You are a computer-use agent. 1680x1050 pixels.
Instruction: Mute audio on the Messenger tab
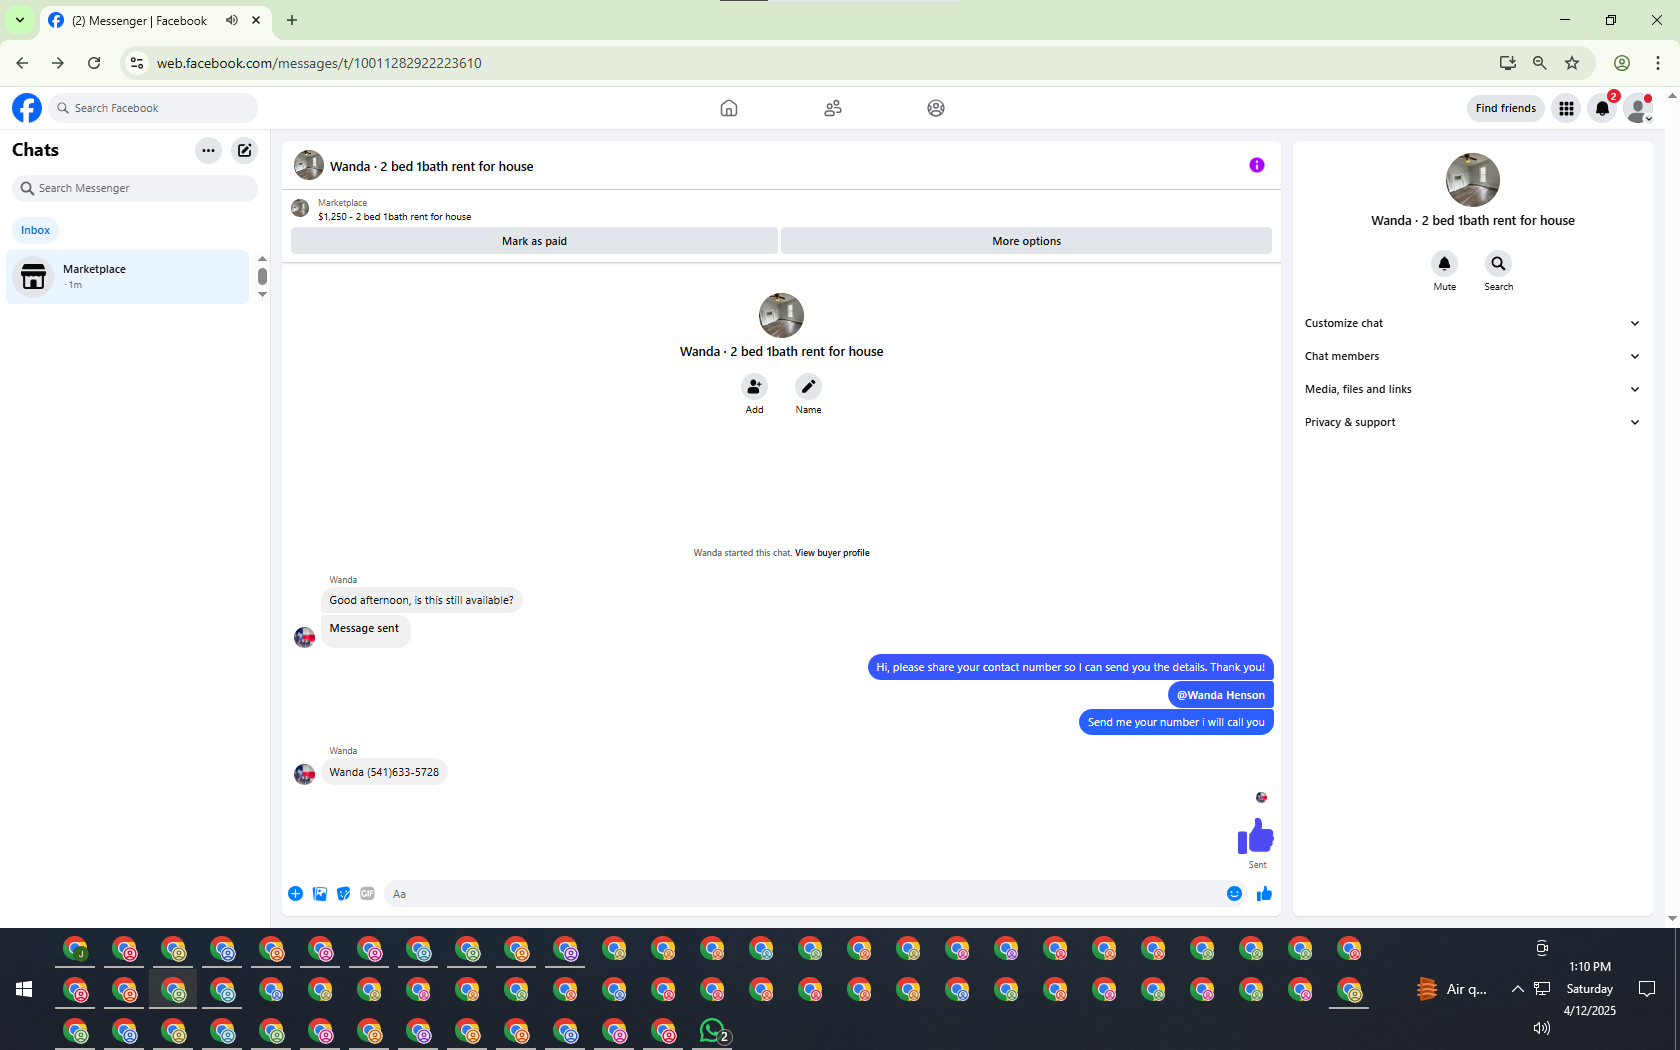[232, 20]
